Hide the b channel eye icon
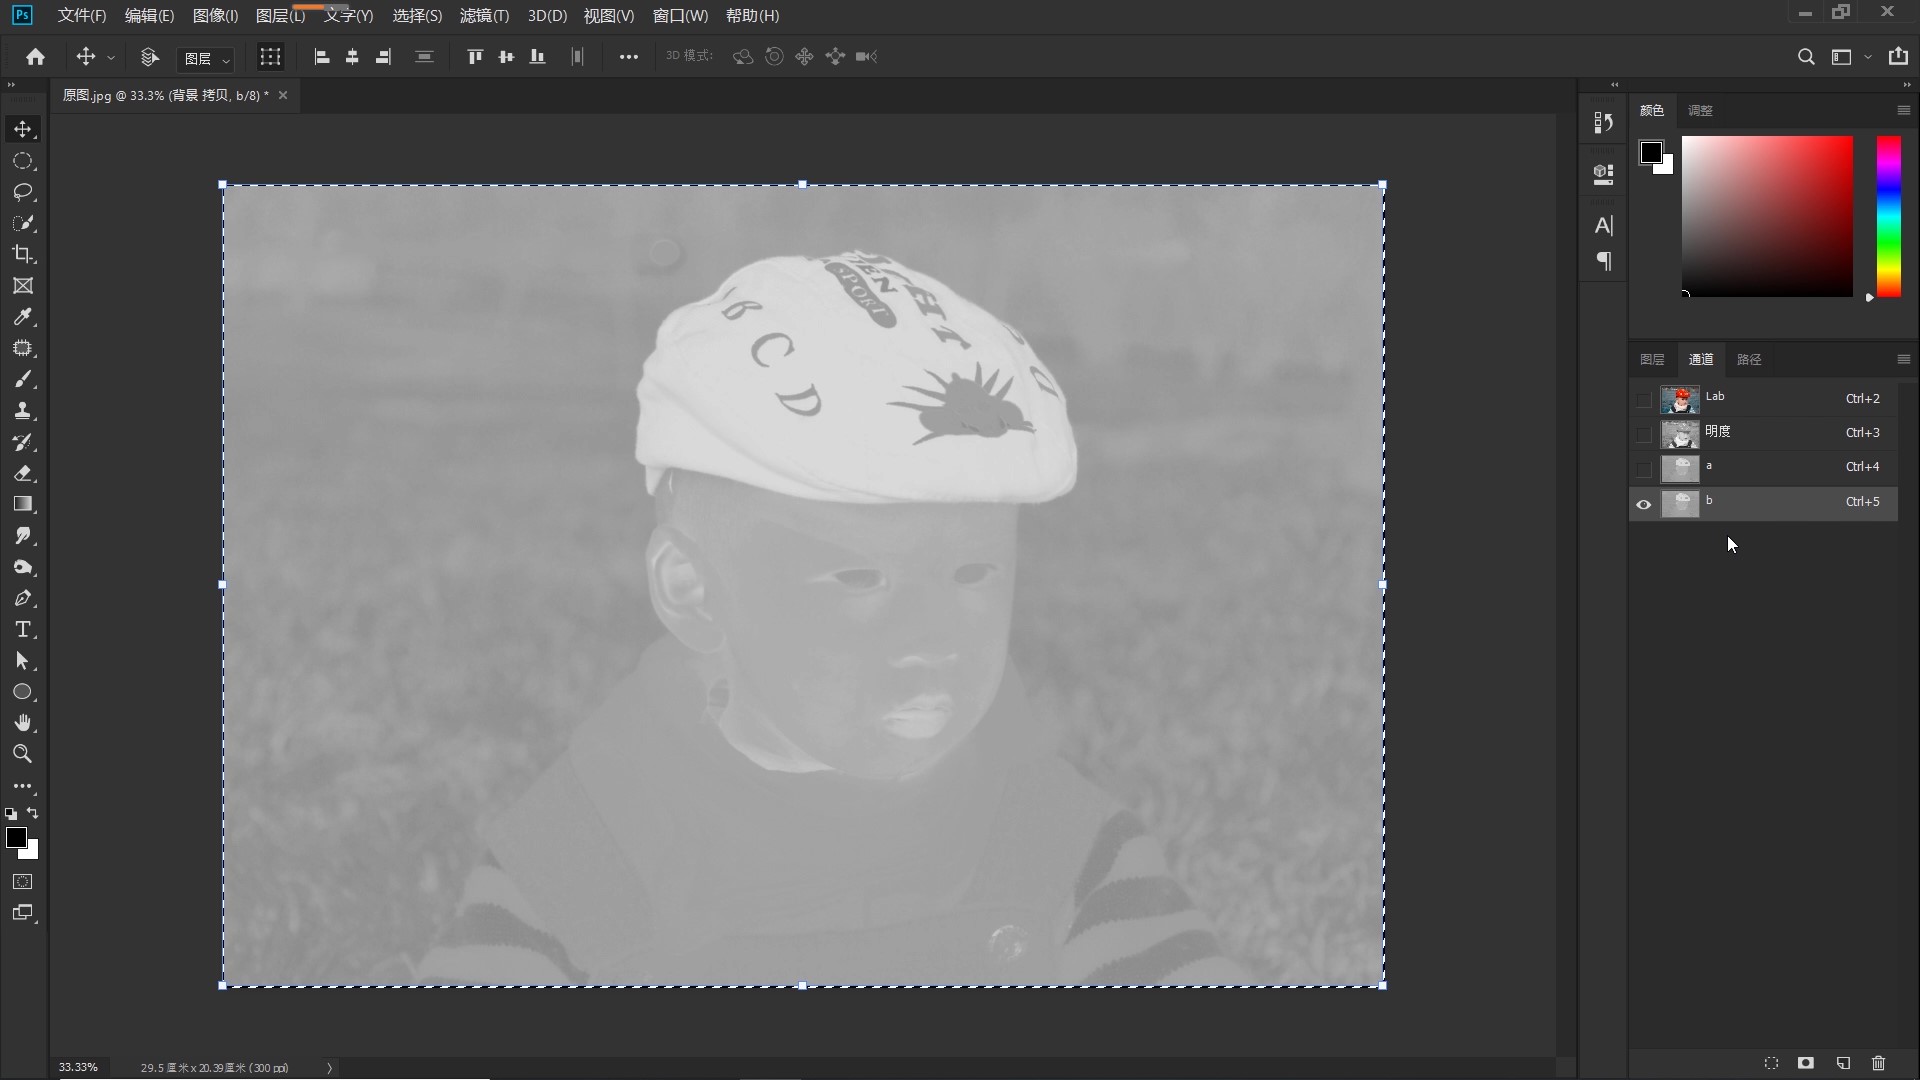Viewport: 1920px width, 1080px height. pos(1643,504)
